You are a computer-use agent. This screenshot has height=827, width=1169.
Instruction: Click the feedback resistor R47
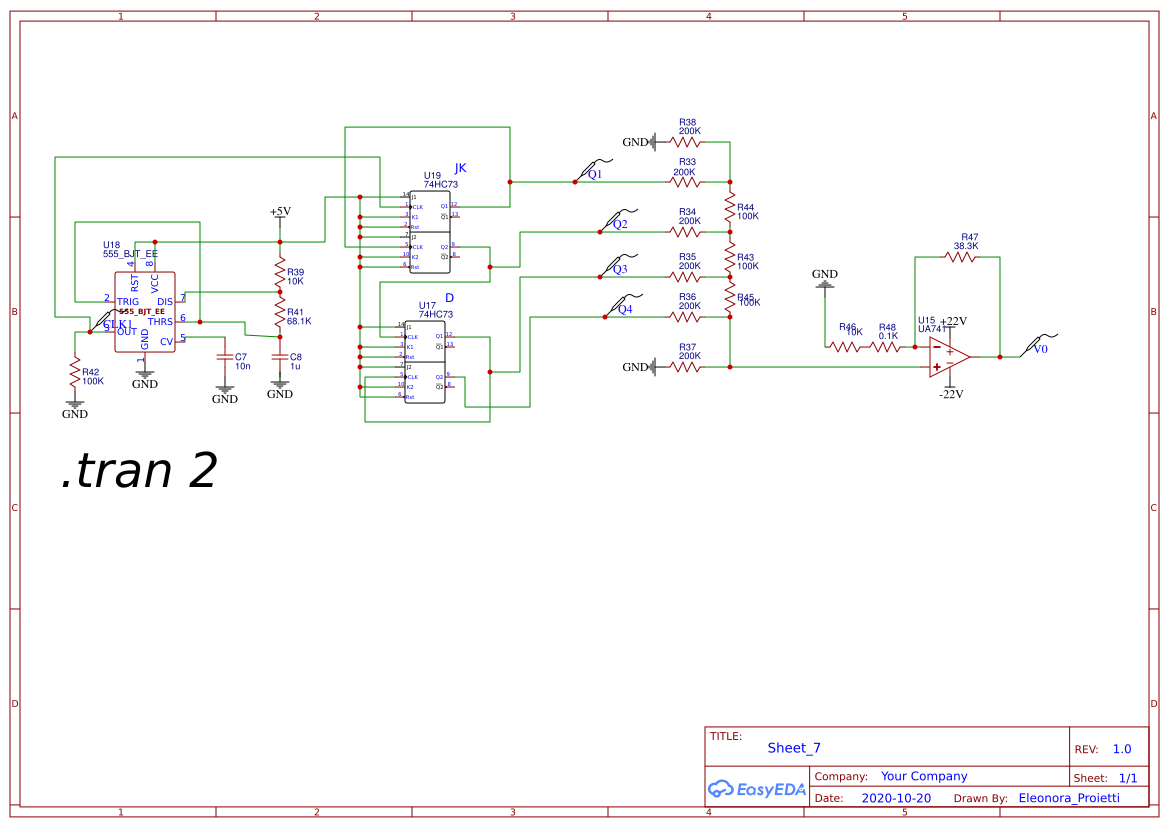(x=960, y=255)
